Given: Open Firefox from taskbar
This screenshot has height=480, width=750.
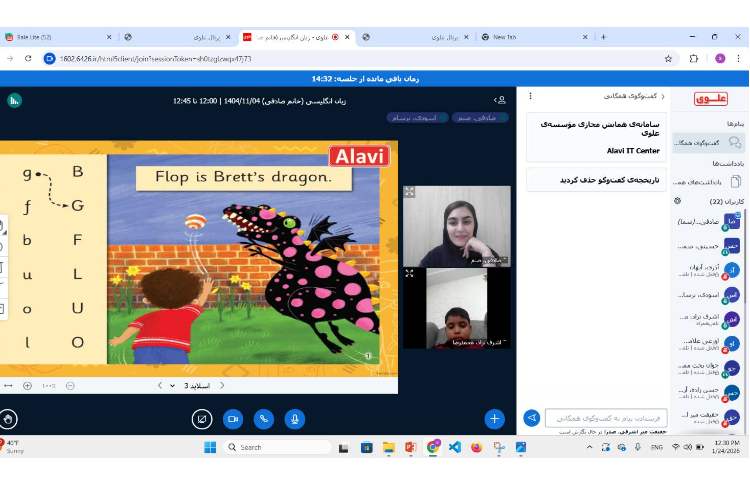Looking at the screenshot, I should 476,447.
